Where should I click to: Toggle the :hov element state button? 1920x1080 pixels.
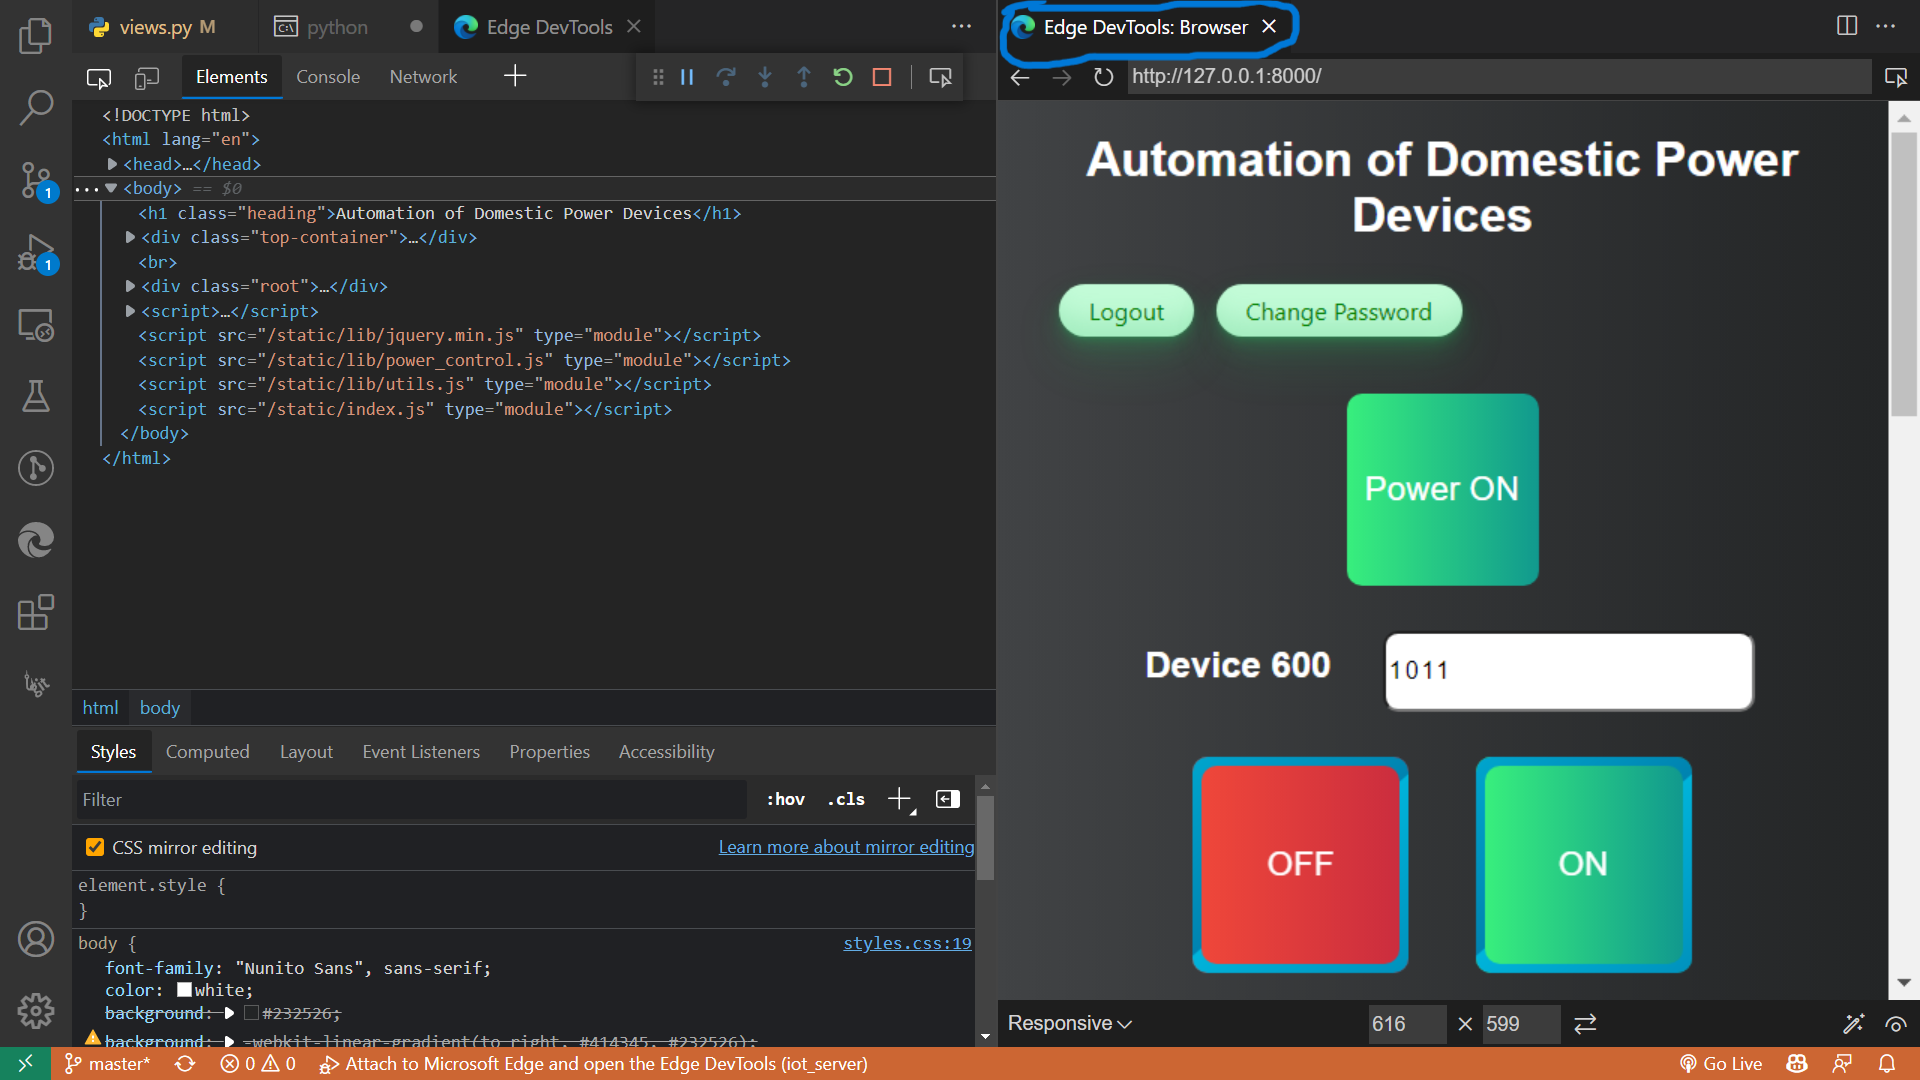point(785,799)
